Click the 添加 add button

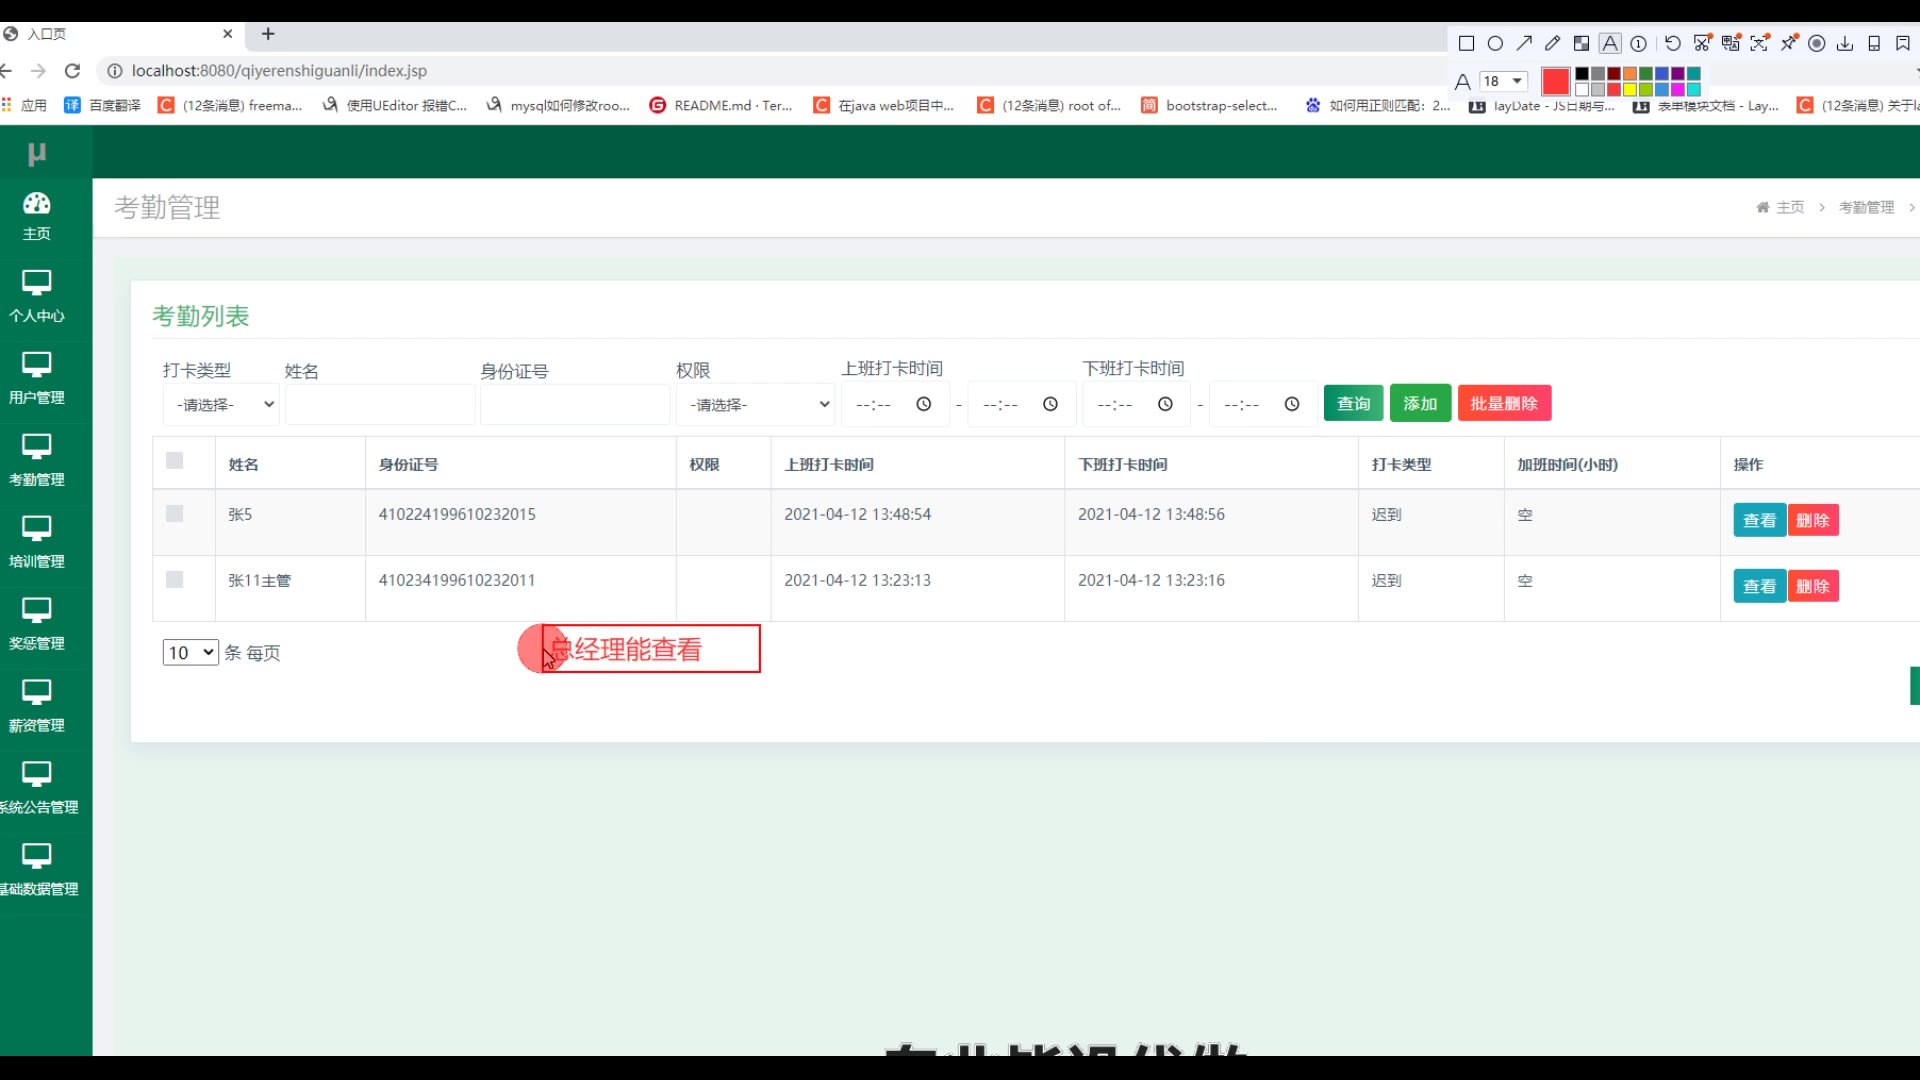pyautogui.click(x=1420, y=403)
